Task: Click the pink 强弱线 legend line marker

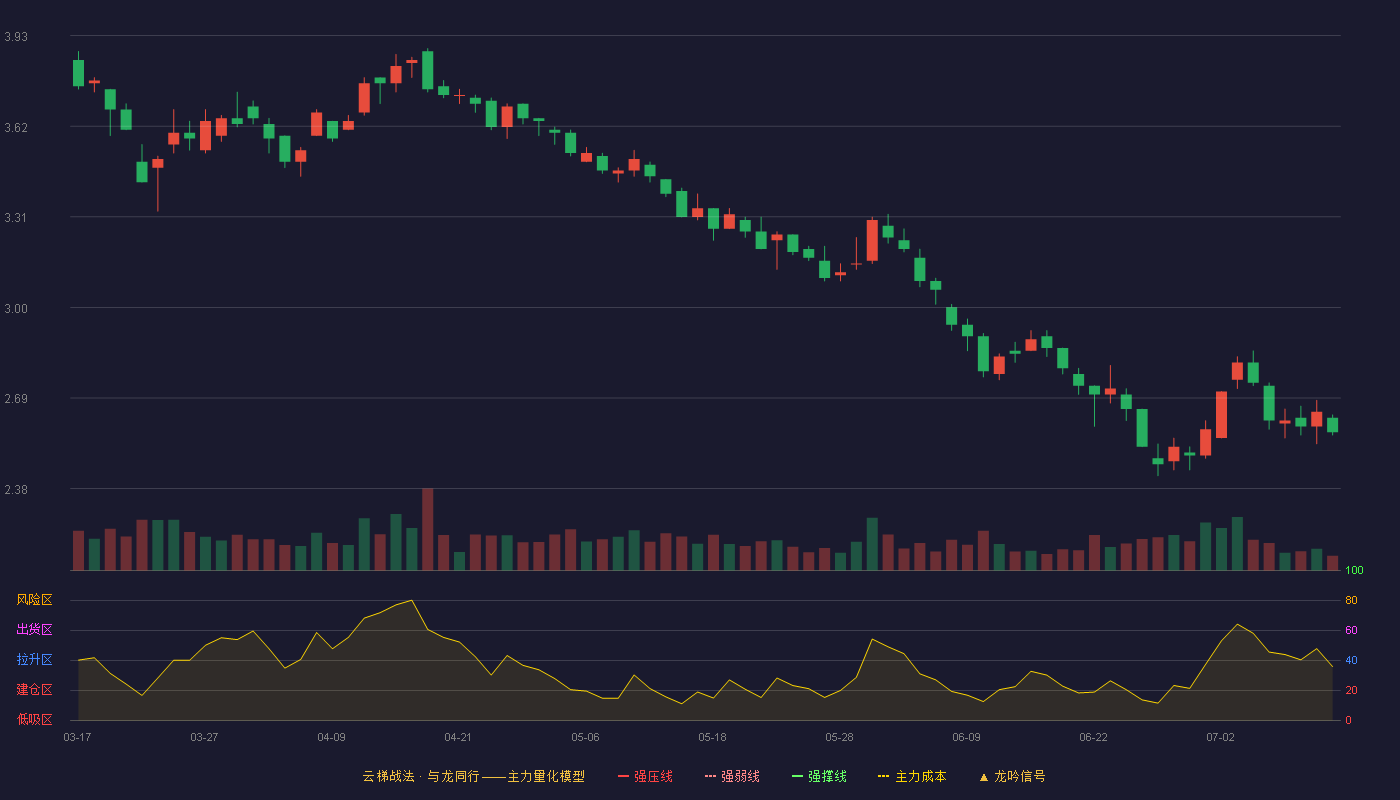Action: coord(710,776)
